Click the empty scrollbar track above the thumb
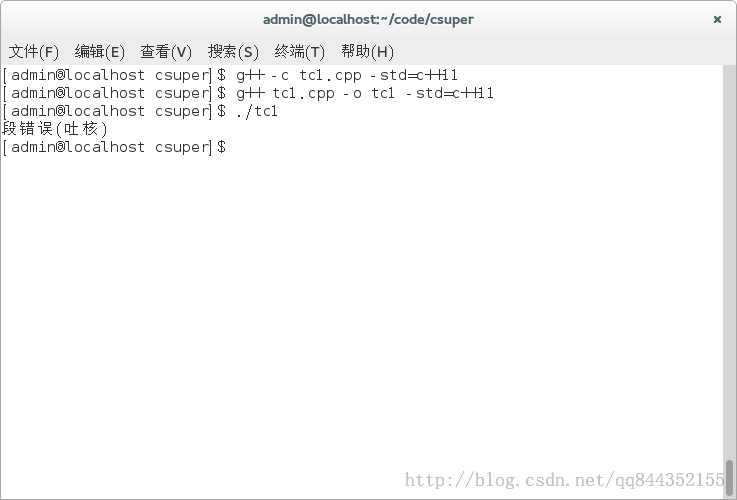Screen dimensions: 737x500 pos(729,261)
